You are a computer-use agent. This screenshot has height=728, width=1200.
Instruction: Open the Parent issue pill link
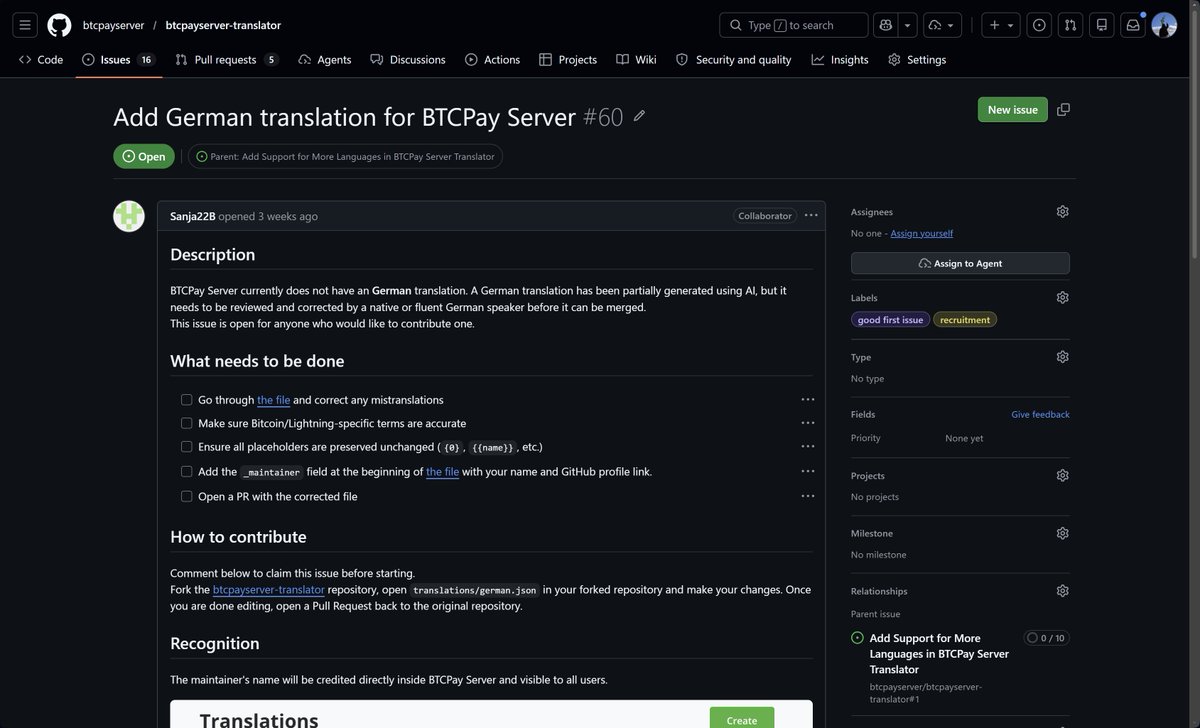[345, 156]
